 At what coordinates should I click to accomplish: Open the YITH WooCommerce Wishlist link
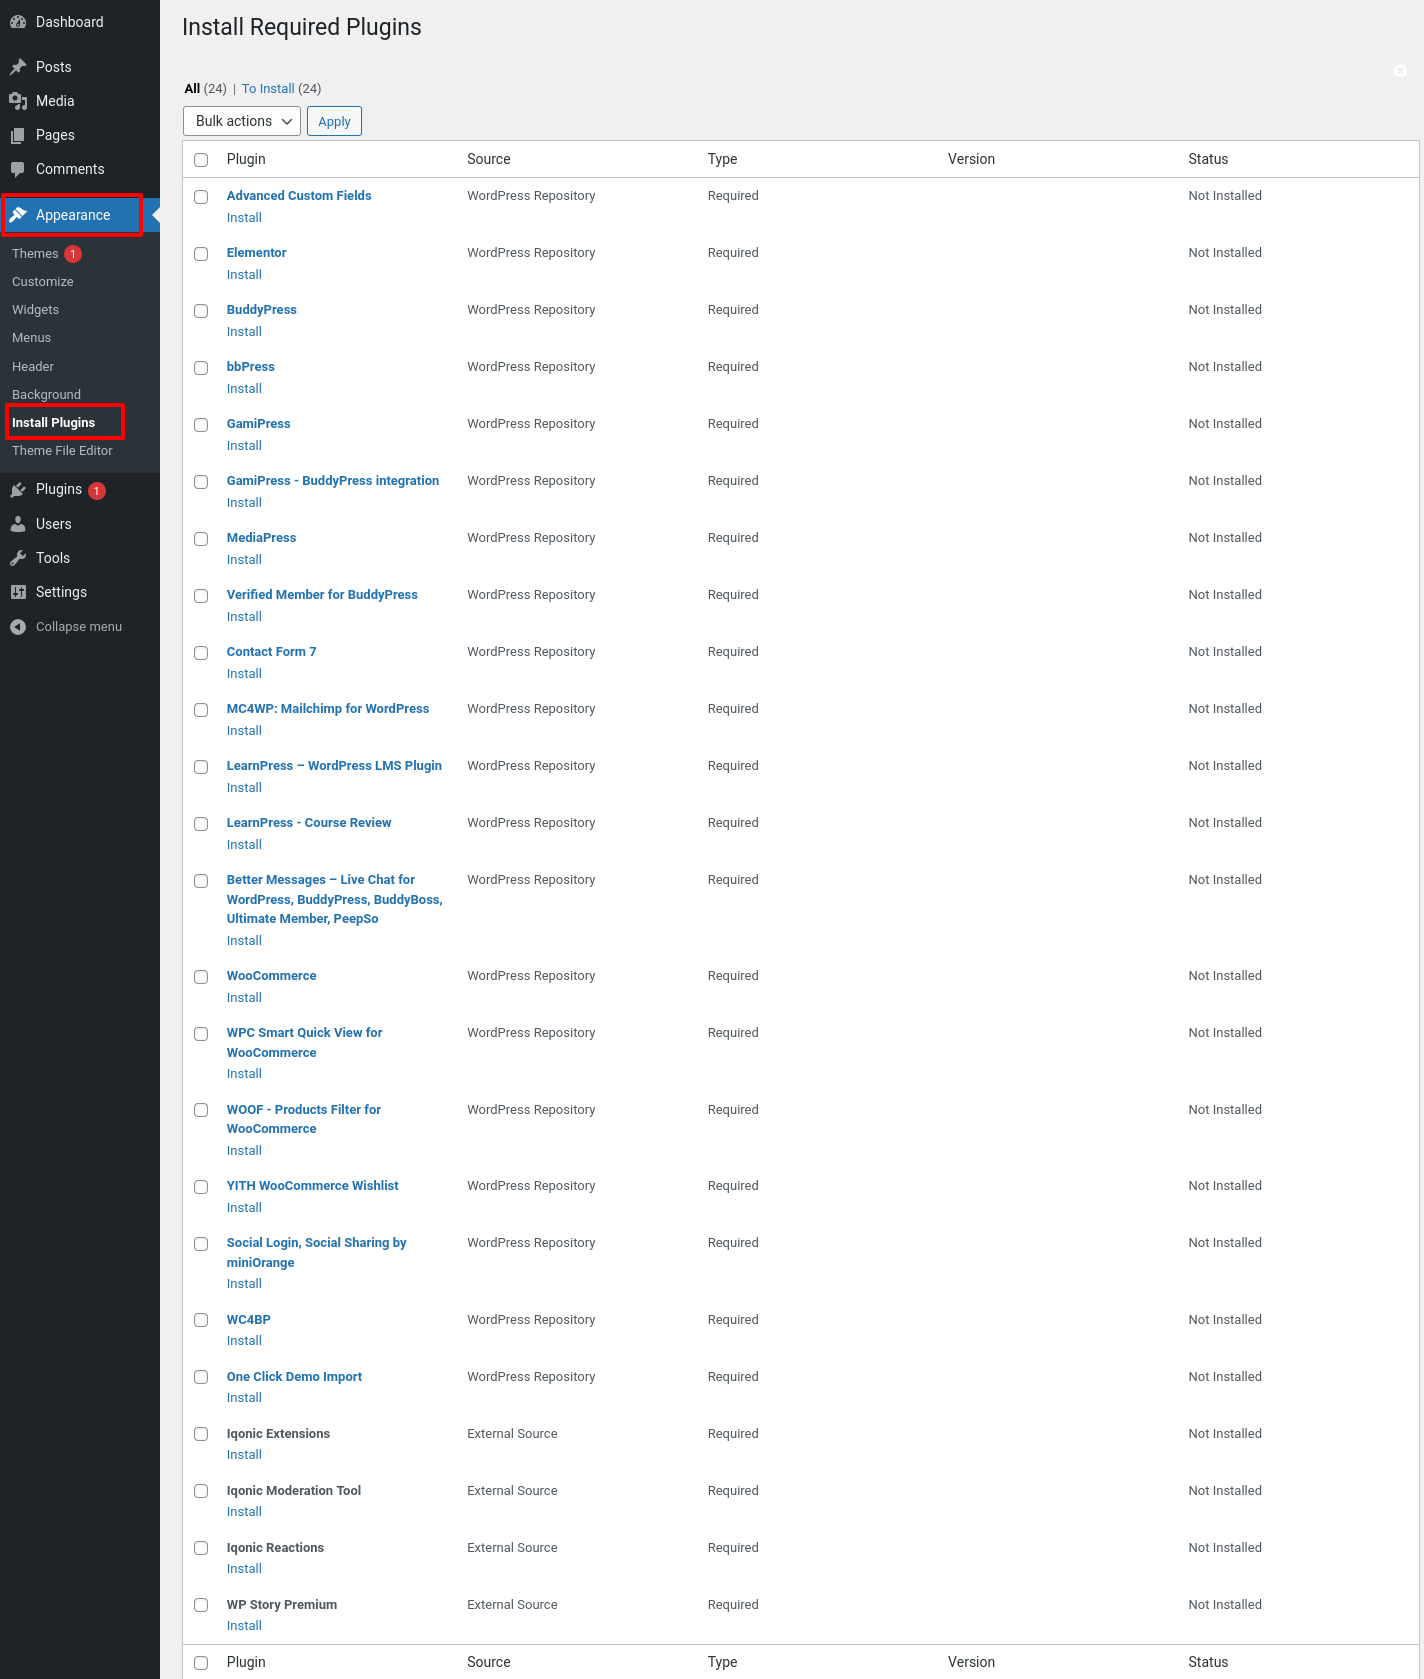click(312, 1186)
